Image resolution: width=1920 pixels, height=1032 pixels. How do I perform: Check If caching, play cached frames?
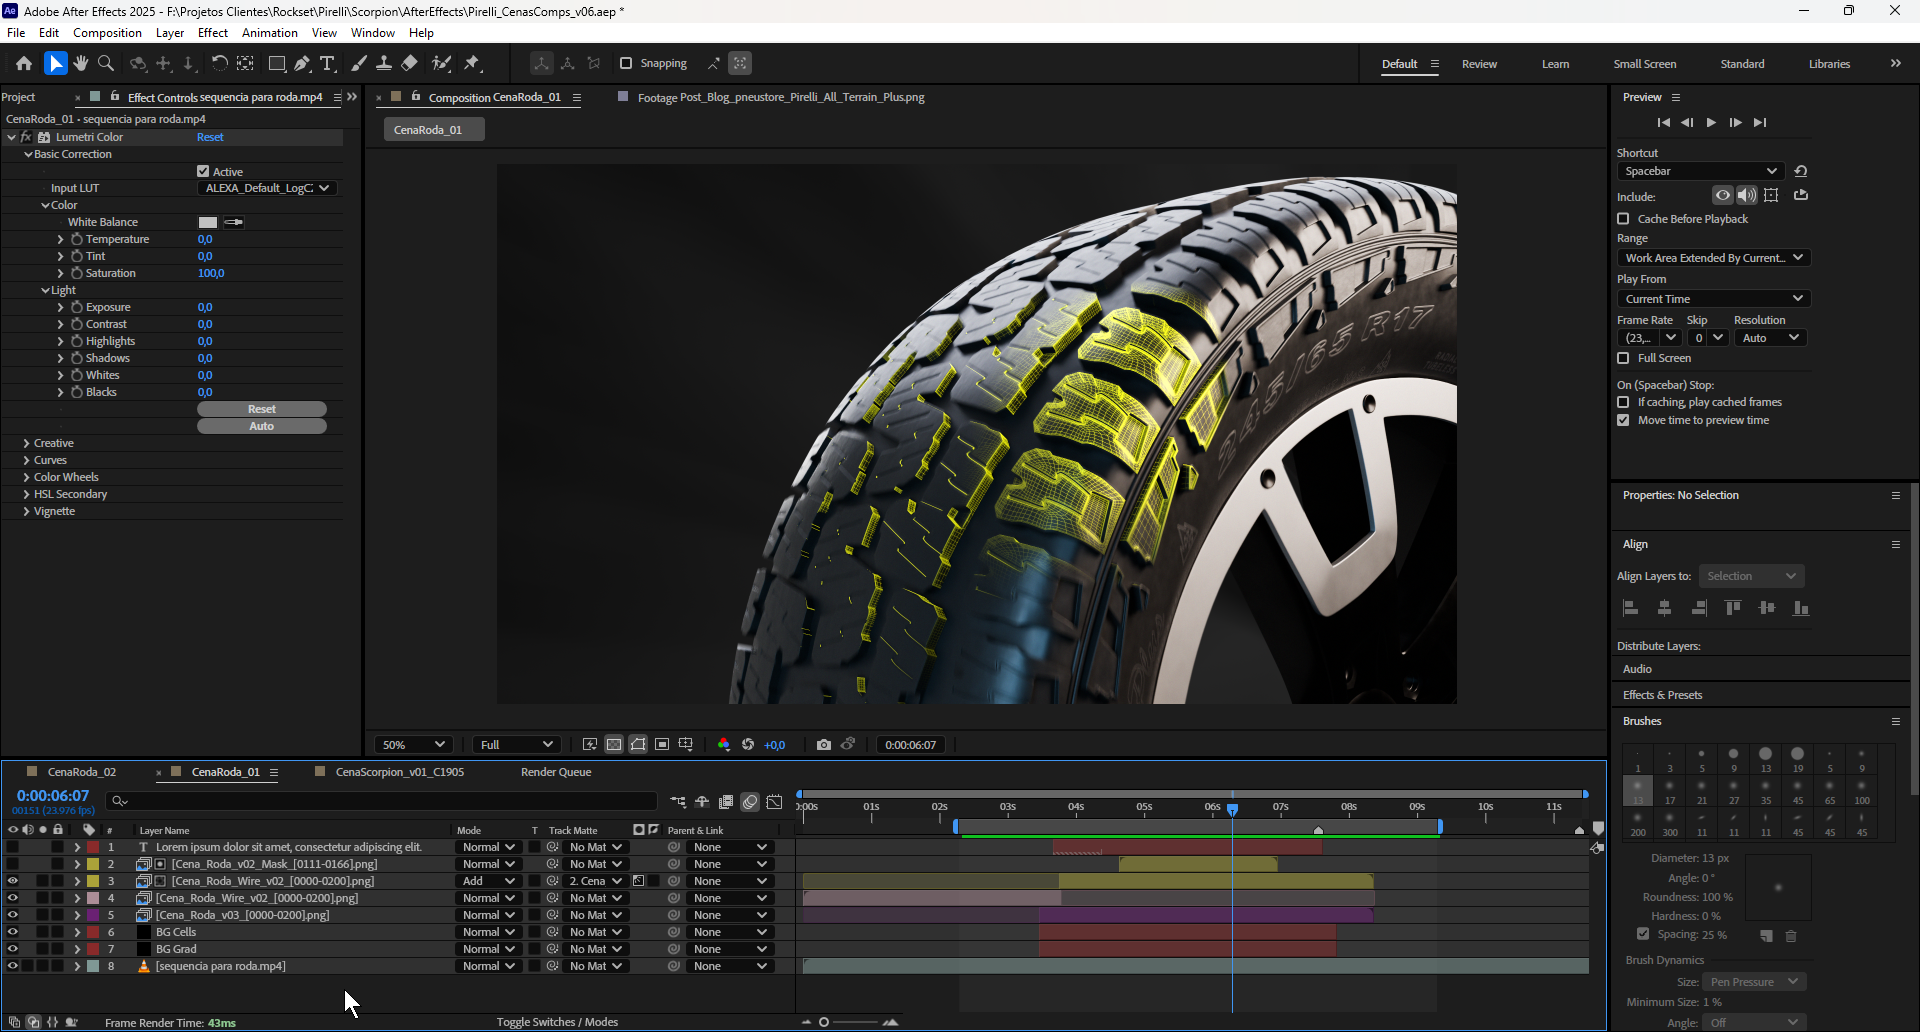point(1623,402)
